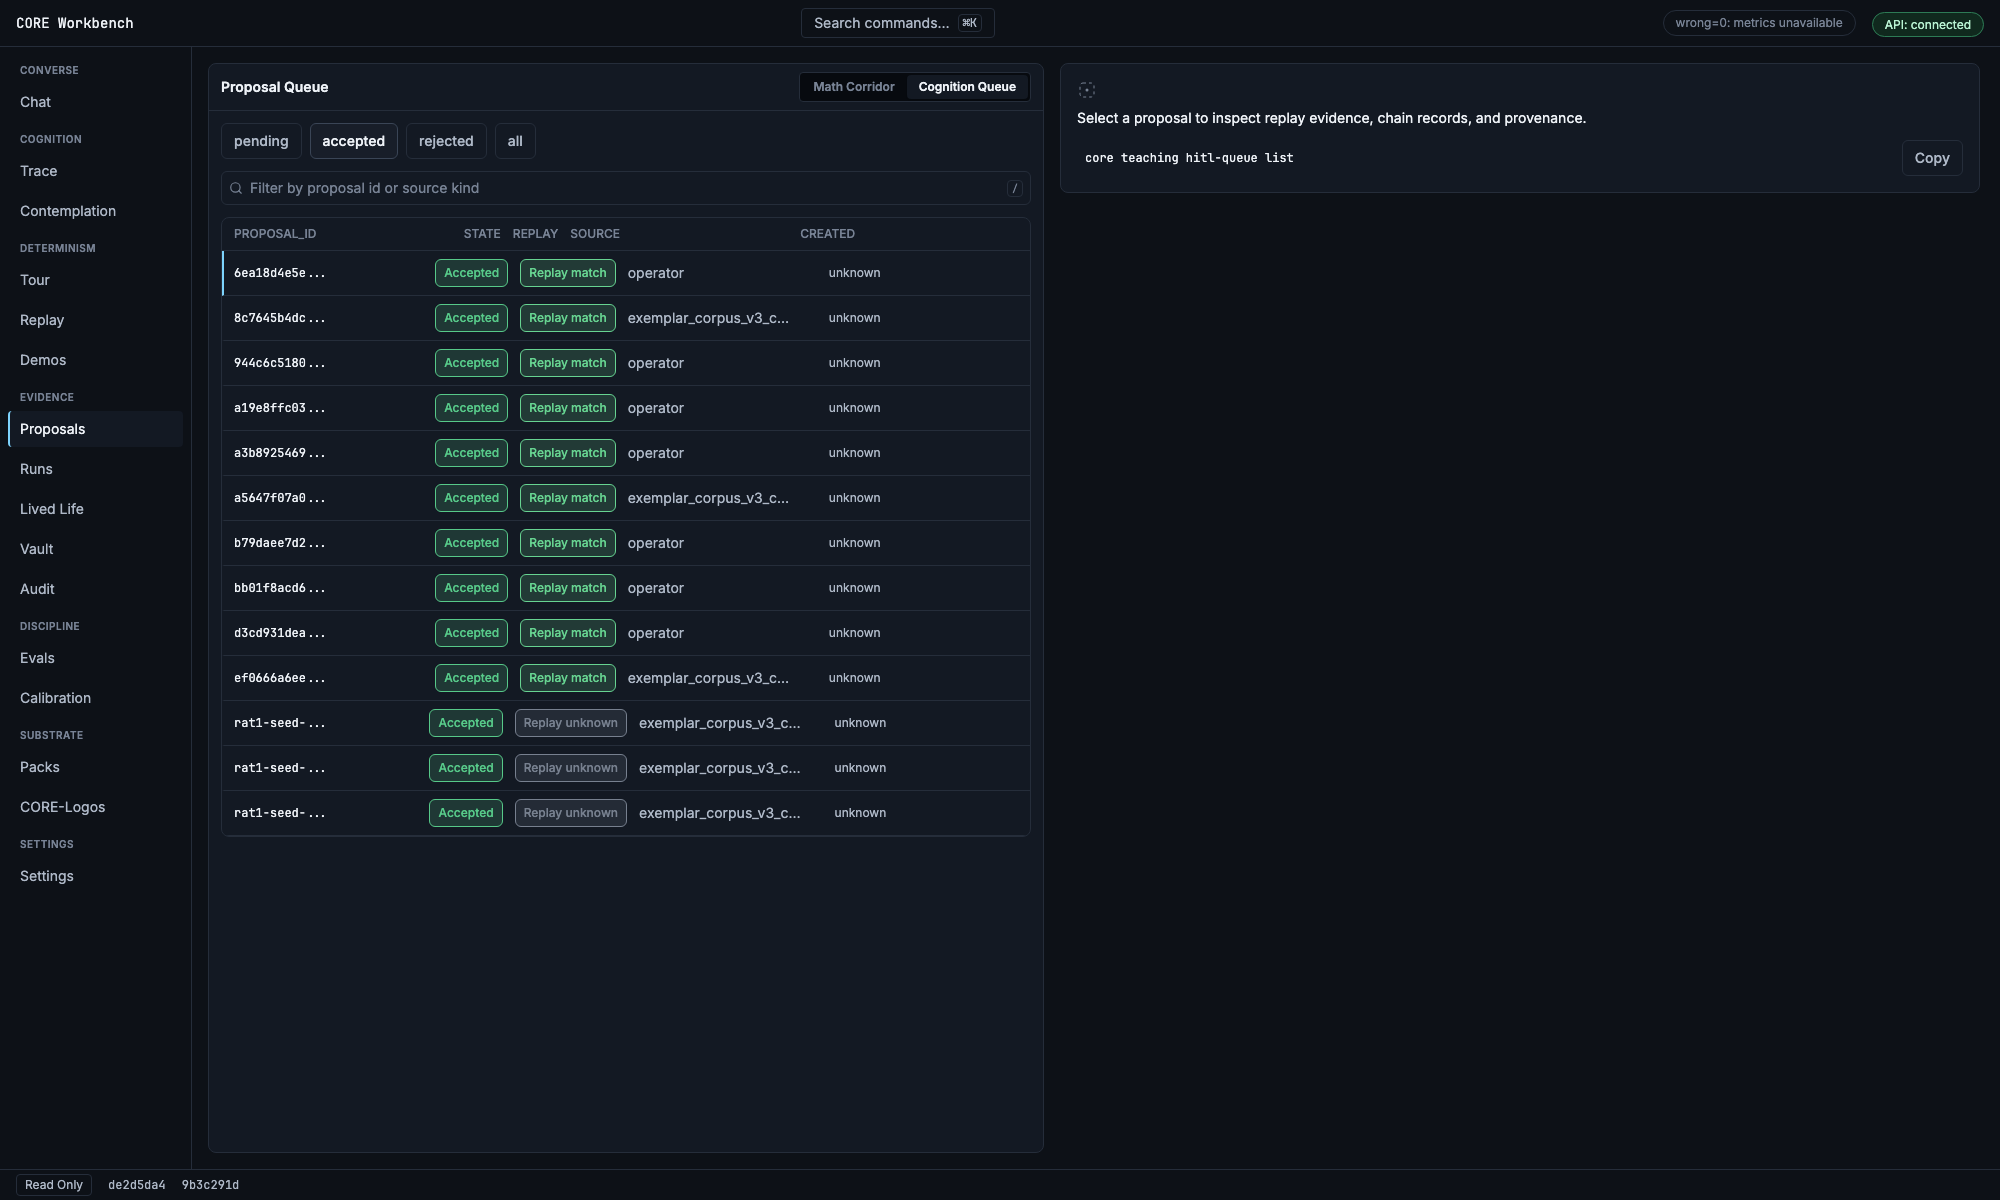Select proposal d3cd931dea row
This screenshot has height=1200, width=2000.
[x=626, y=633]
